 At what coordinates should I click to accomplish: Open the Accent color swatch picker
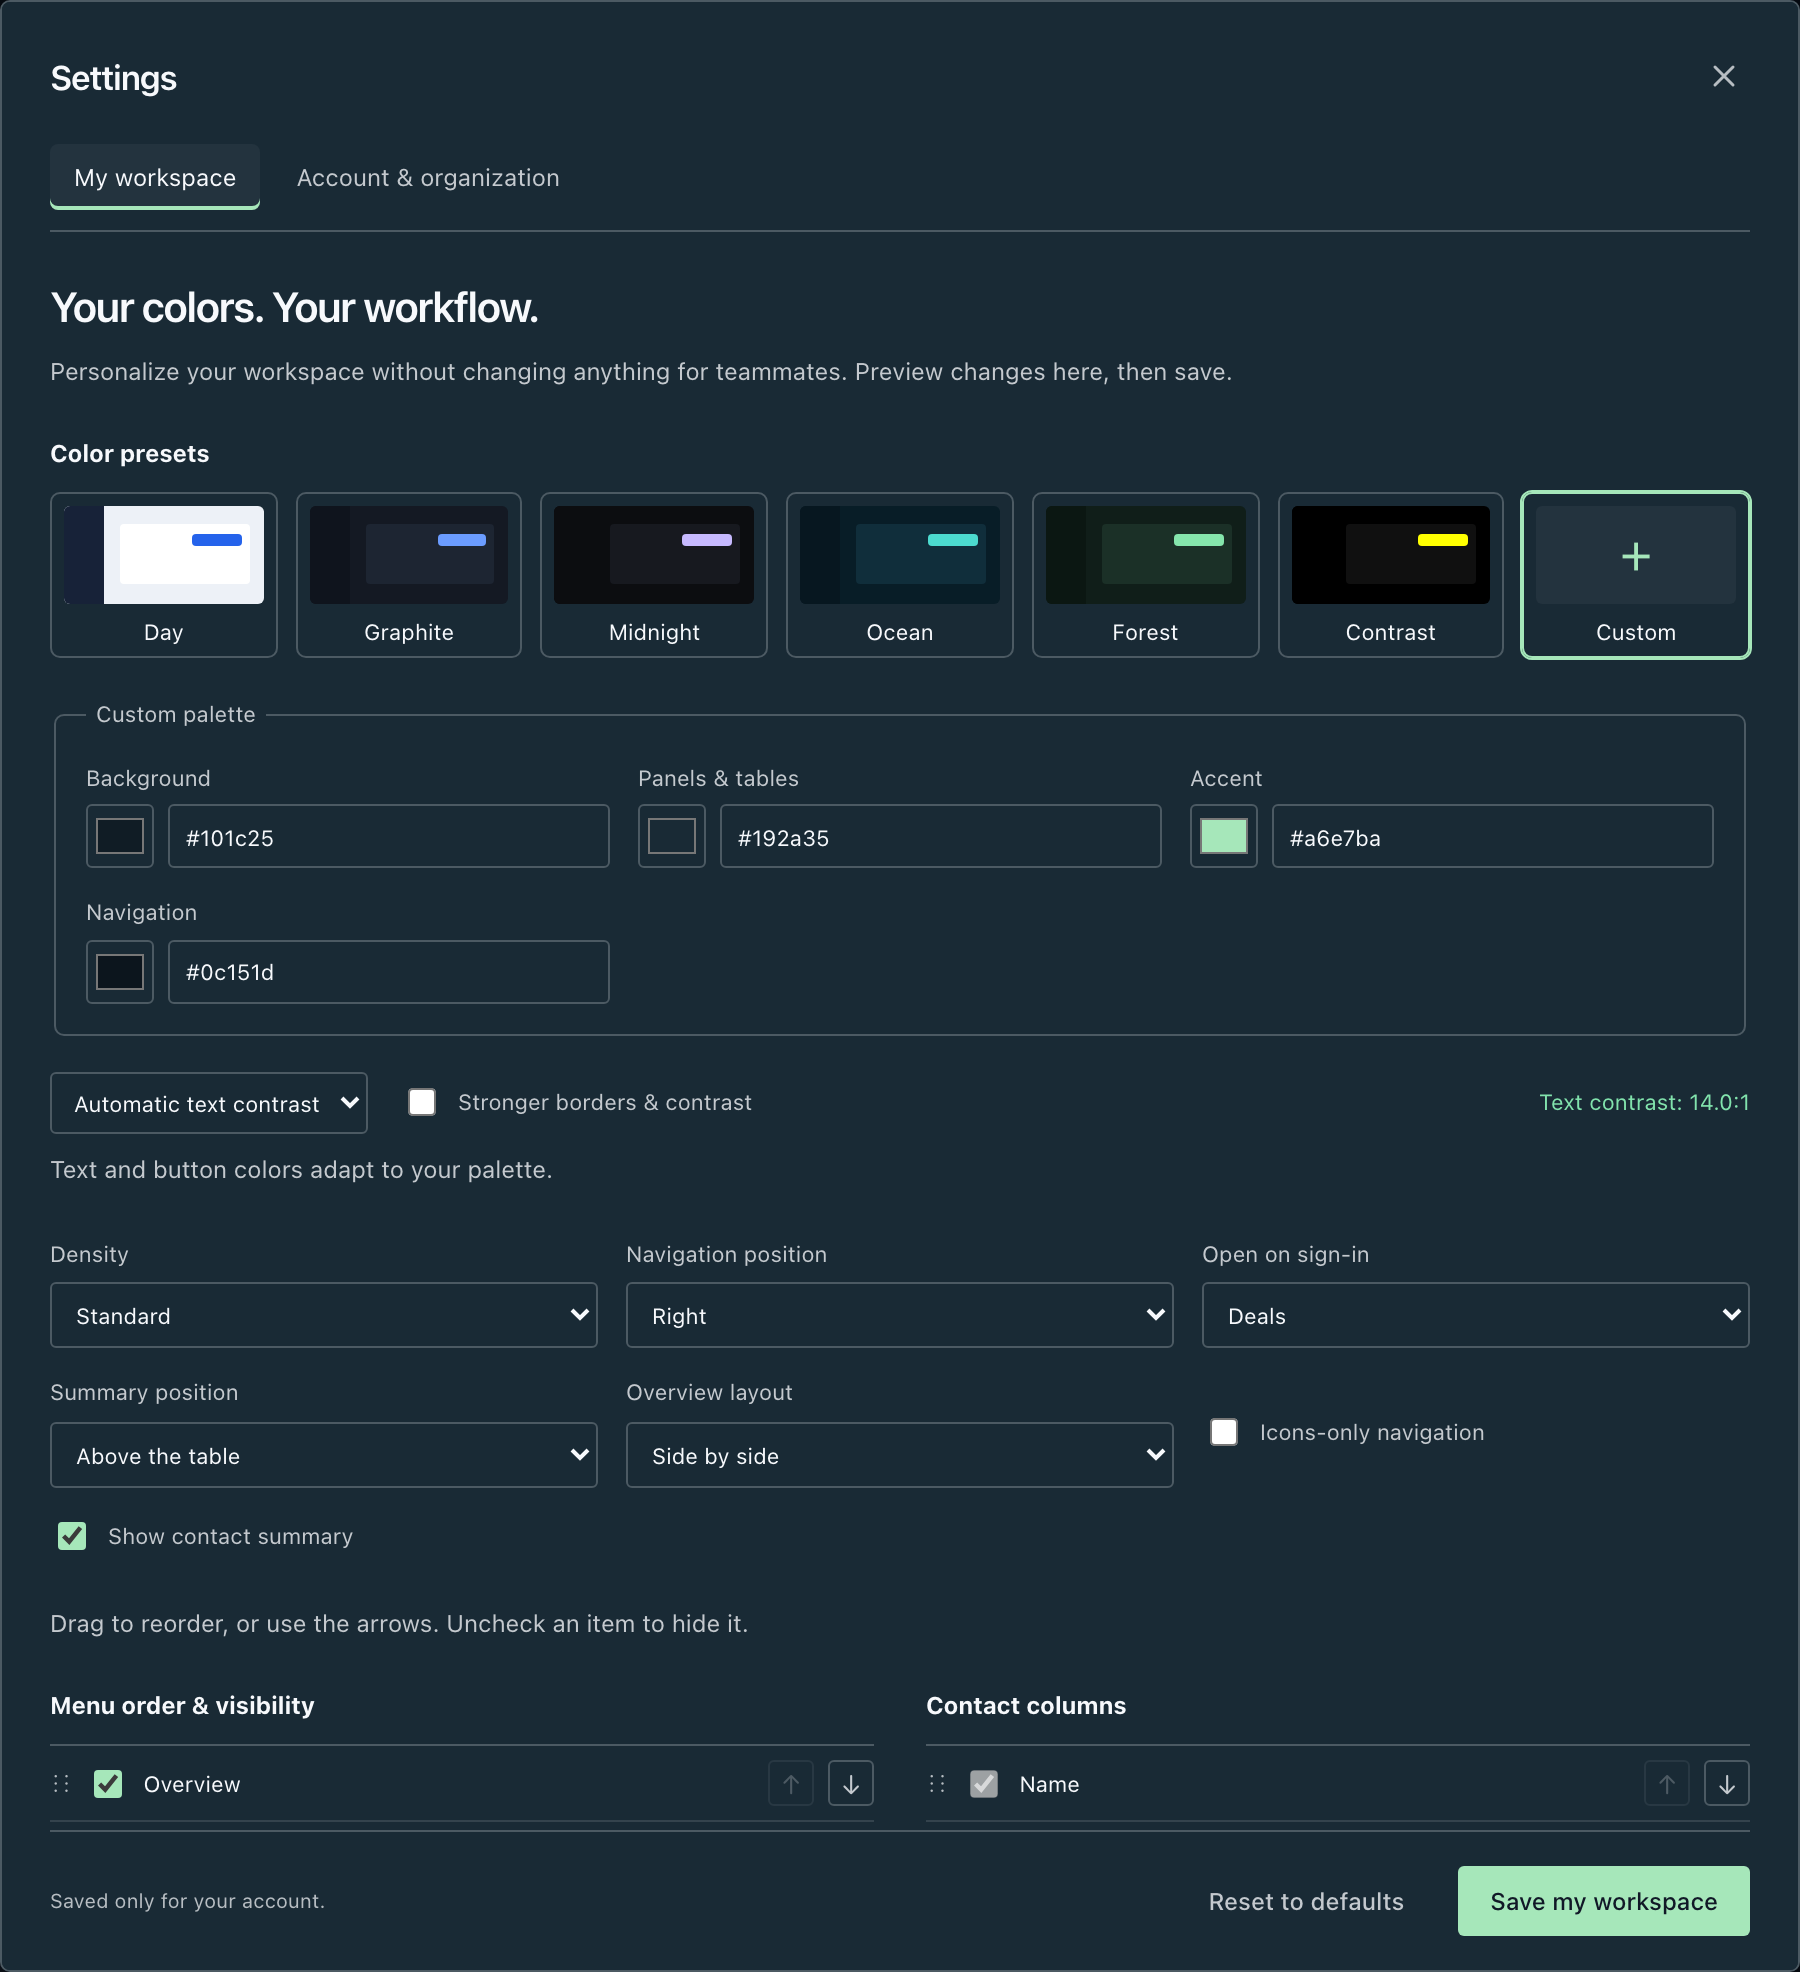click(x=1224, y=836)
